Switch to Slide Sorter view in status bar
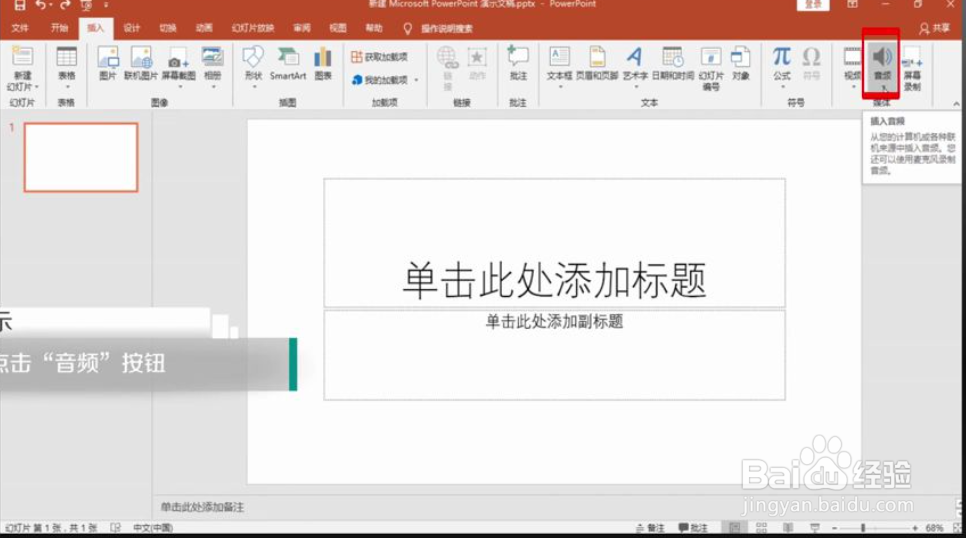The image size is (966, 538). click(761, 528)
